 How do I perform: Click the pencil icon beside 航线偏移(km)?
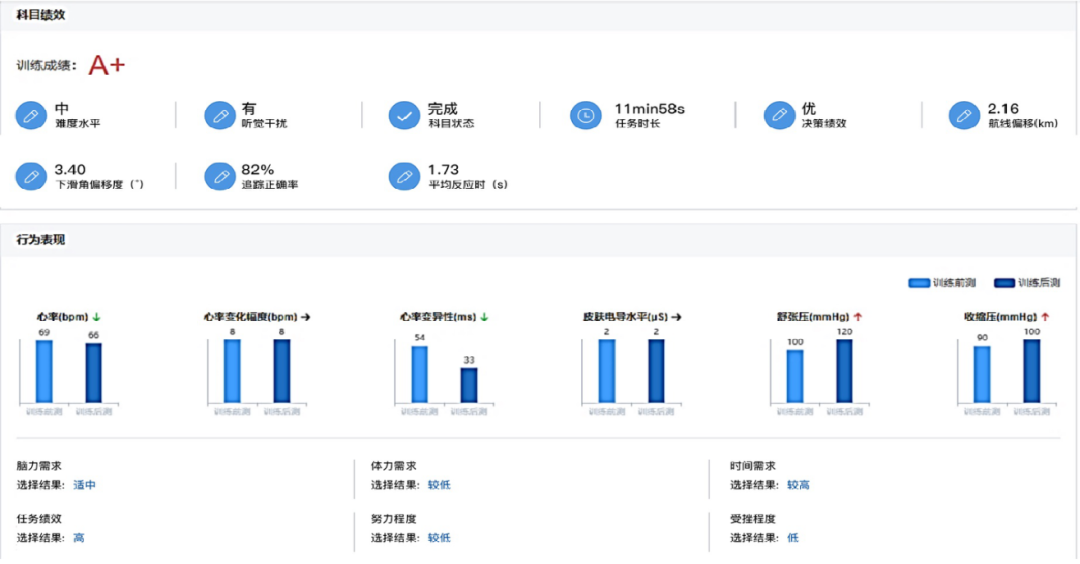click(x=964, y=116)
